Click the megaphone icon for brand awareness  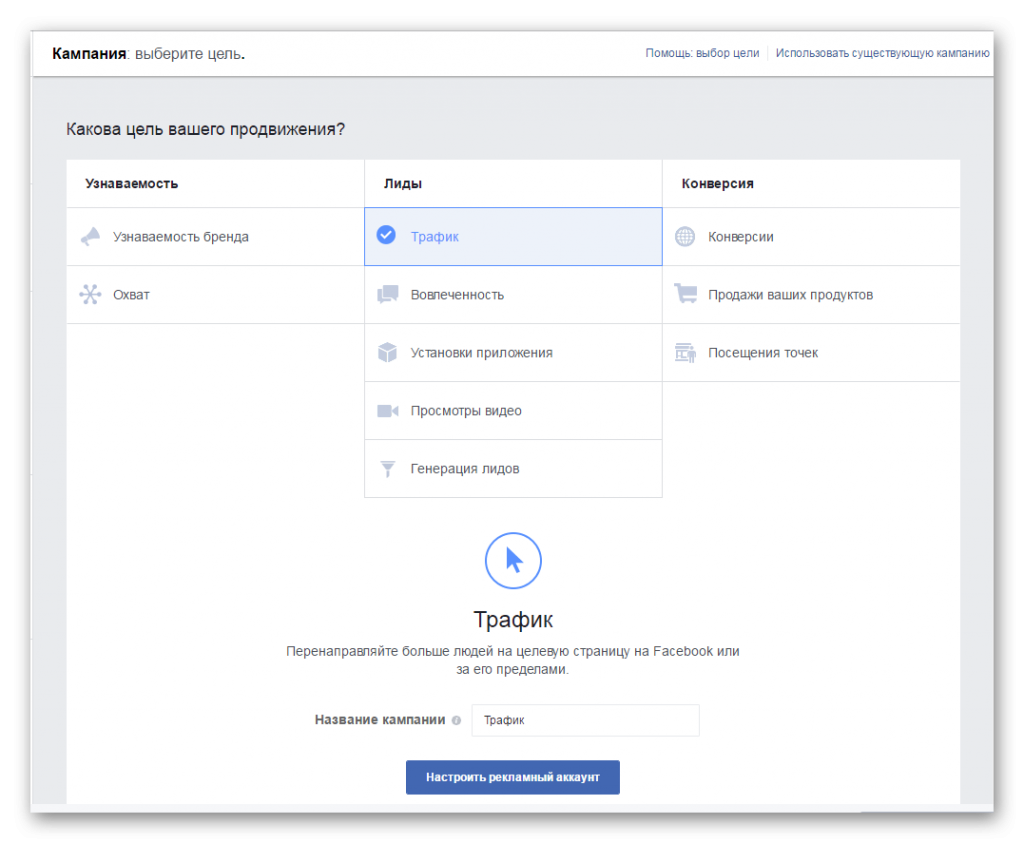coord(91,237)
